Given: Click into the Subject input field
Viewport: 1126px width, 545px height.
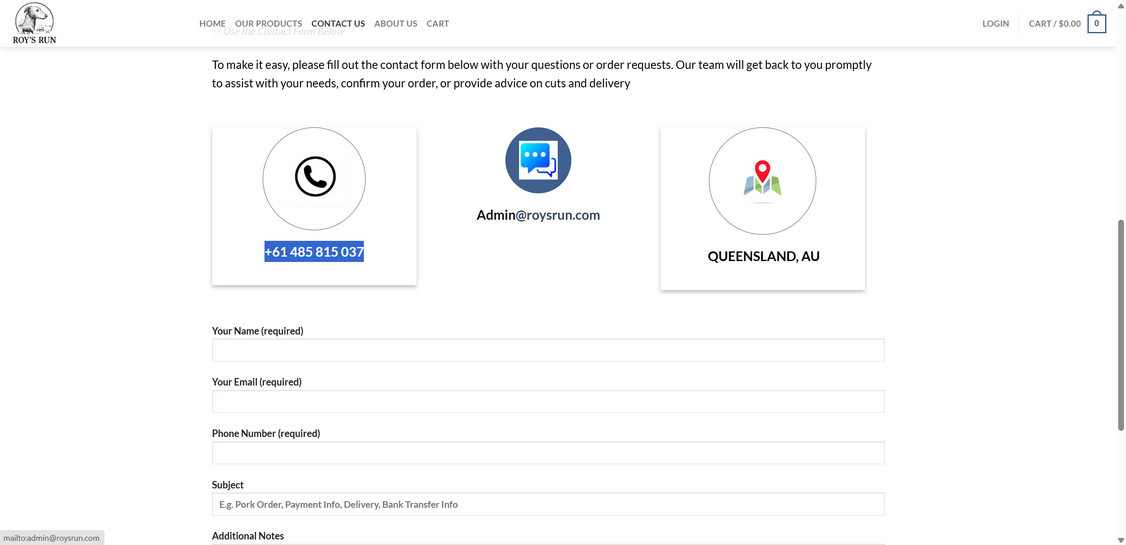Looking at the screenshot, I should click(548, 504).
